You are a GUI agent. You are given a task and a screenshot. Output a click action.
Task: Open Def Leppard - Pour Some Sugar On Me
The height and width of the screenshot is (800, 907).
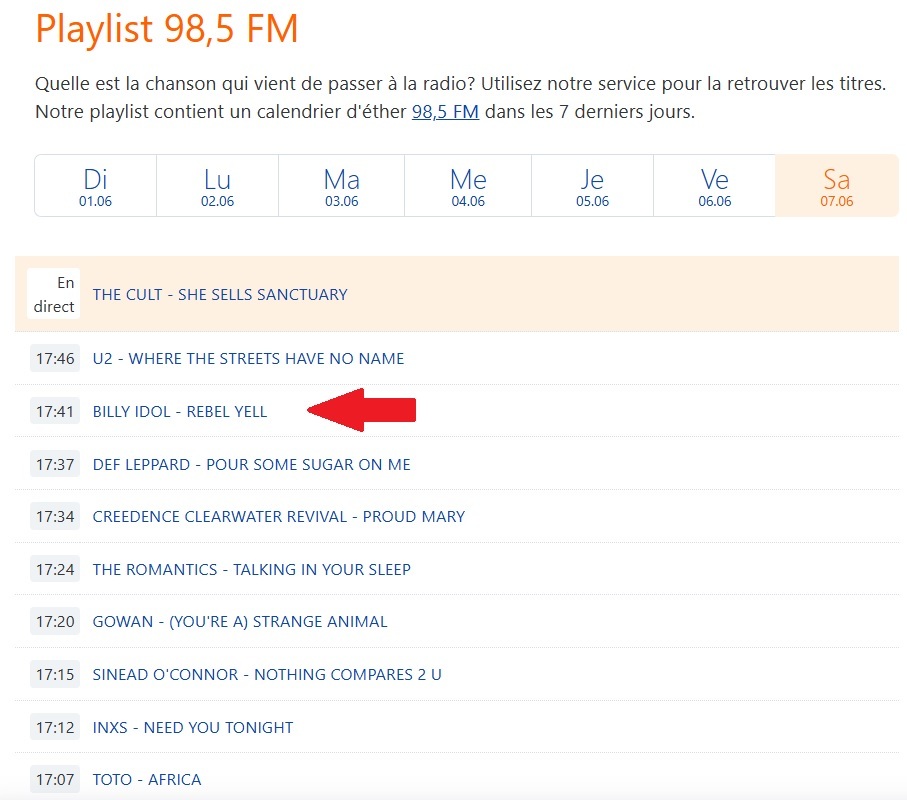pyautogui.click(x=251, y=464)
